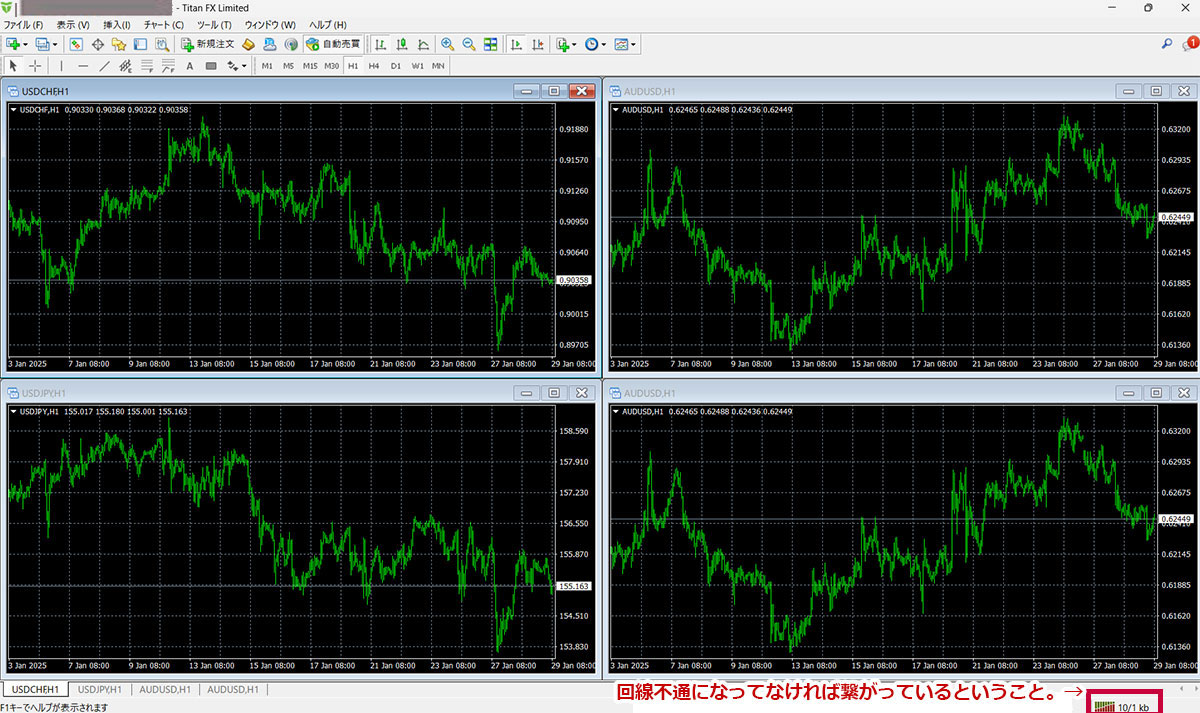Switch timeframe to H4
Image resolution: width=1200 pixels, height=713 pixels.
tap(374, 66)
